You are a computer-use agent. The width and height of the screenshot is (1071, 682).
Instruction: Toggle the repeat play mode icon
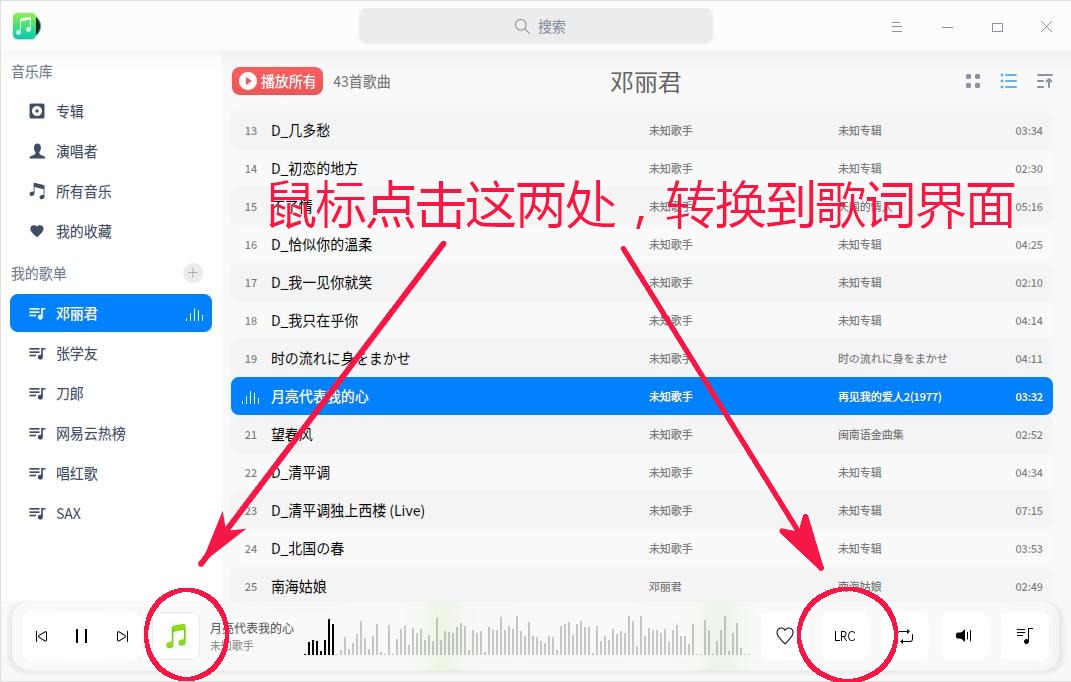point(906,636)
